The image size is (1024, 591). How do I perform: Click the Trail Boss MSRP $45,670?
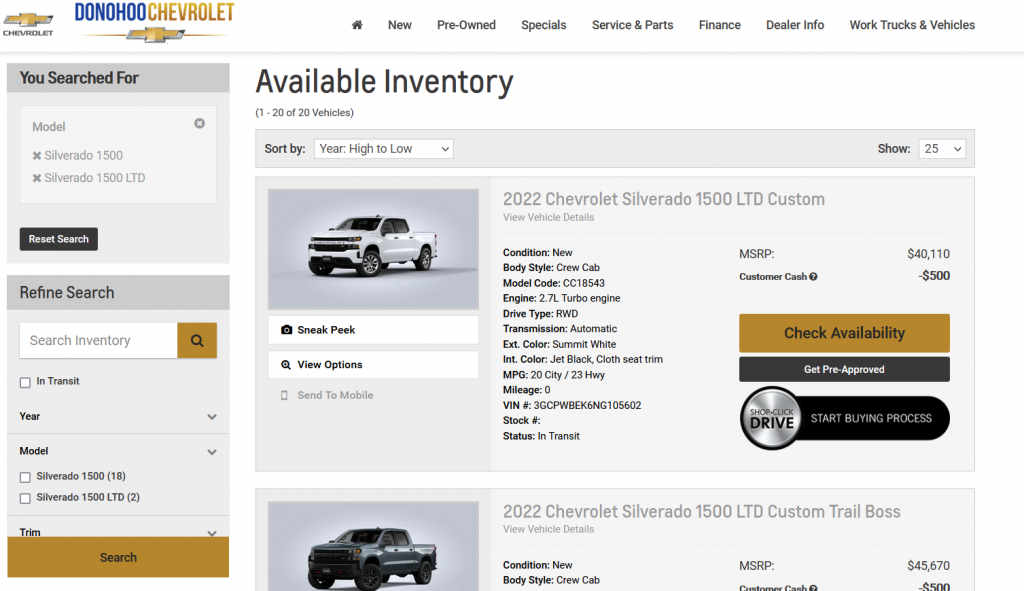928,566
